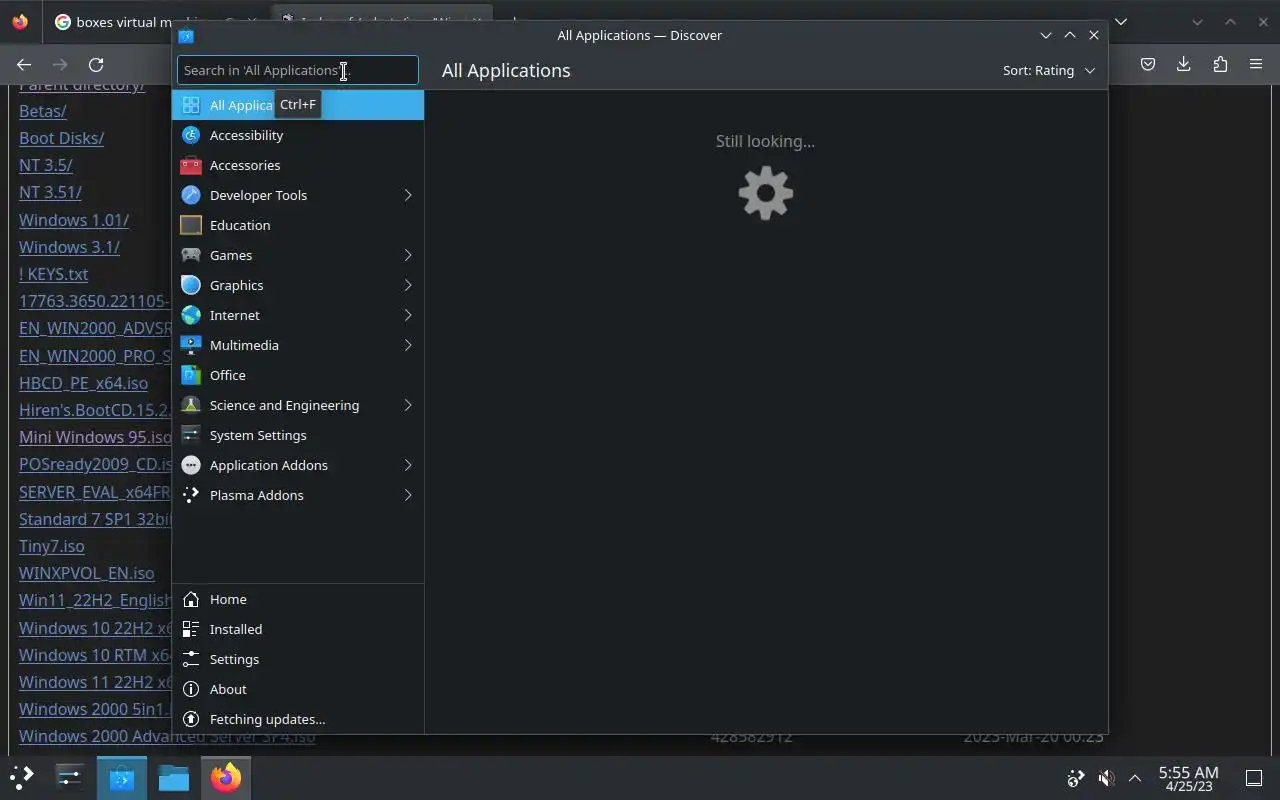1280x800 pixels.
Task: Click Show Desktop taskbar button
Action: [1254, 778]
